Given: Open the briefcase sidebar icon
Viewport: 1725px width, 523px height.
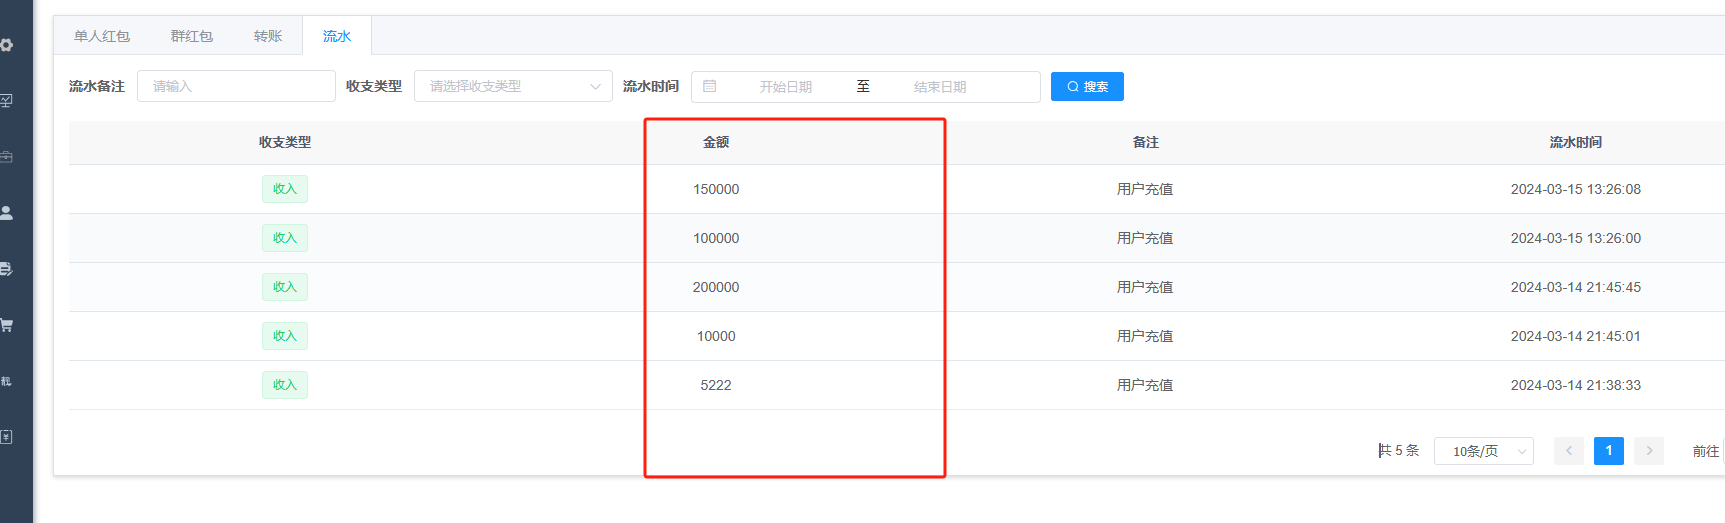Looking at the screenshot, I should (7, 157).
